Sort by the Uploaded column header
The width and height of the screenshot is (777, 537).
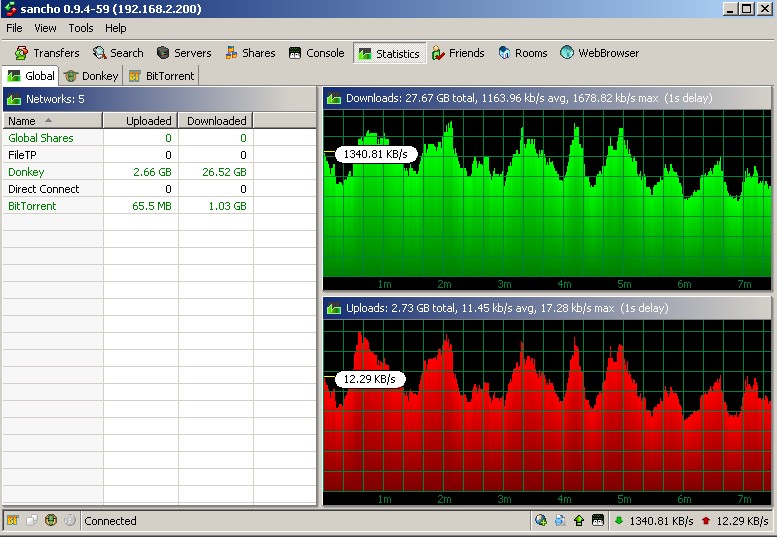coord(140,121)
